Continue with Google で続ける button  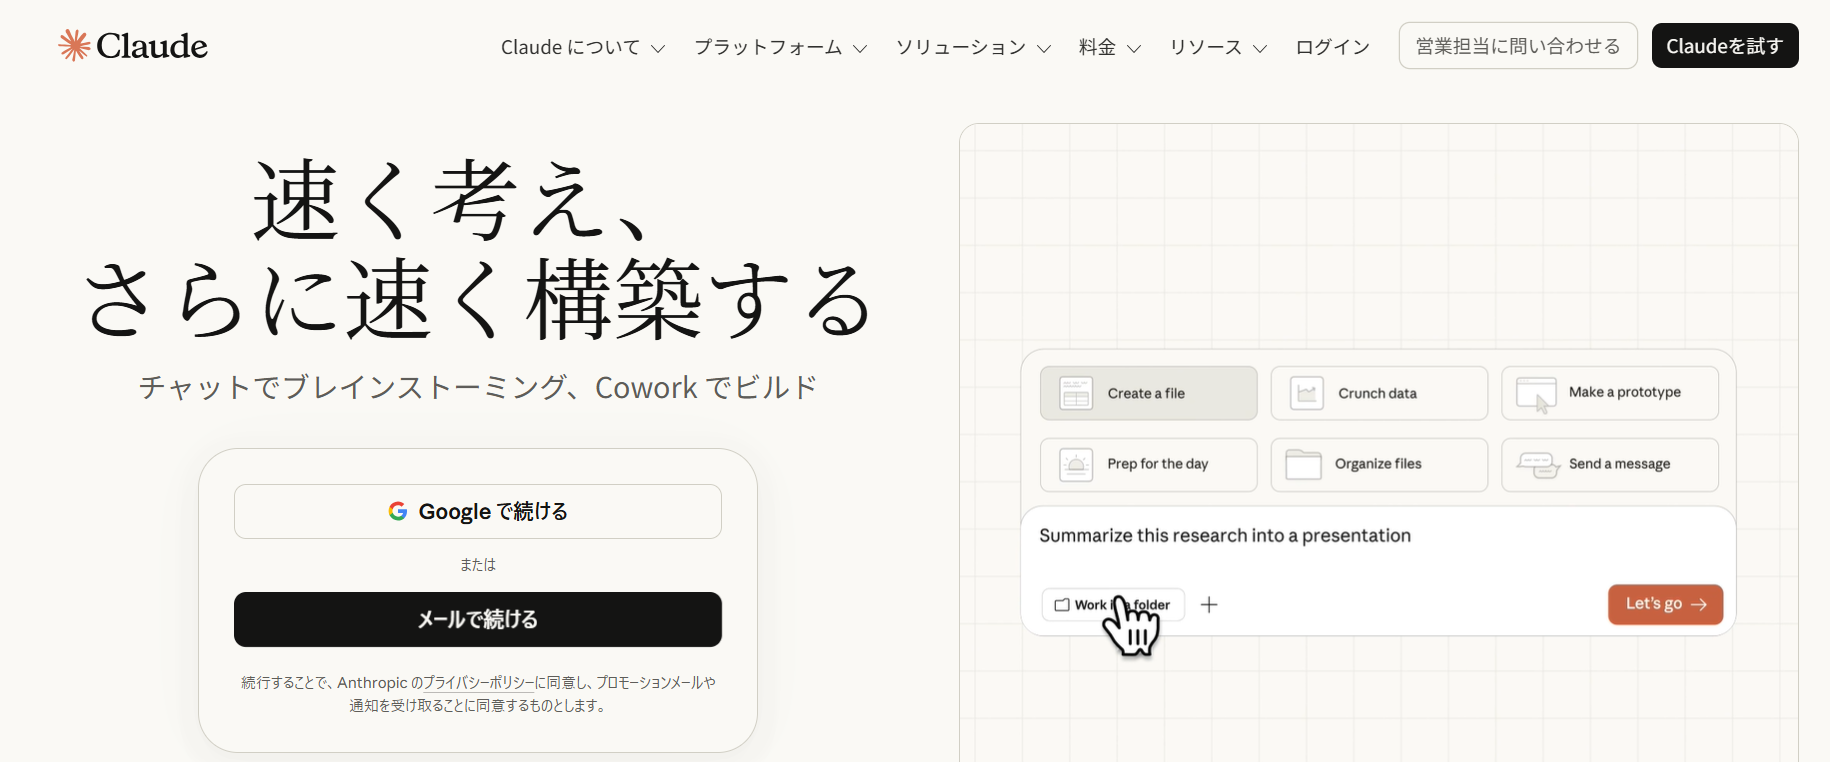[x=478, y=511]
